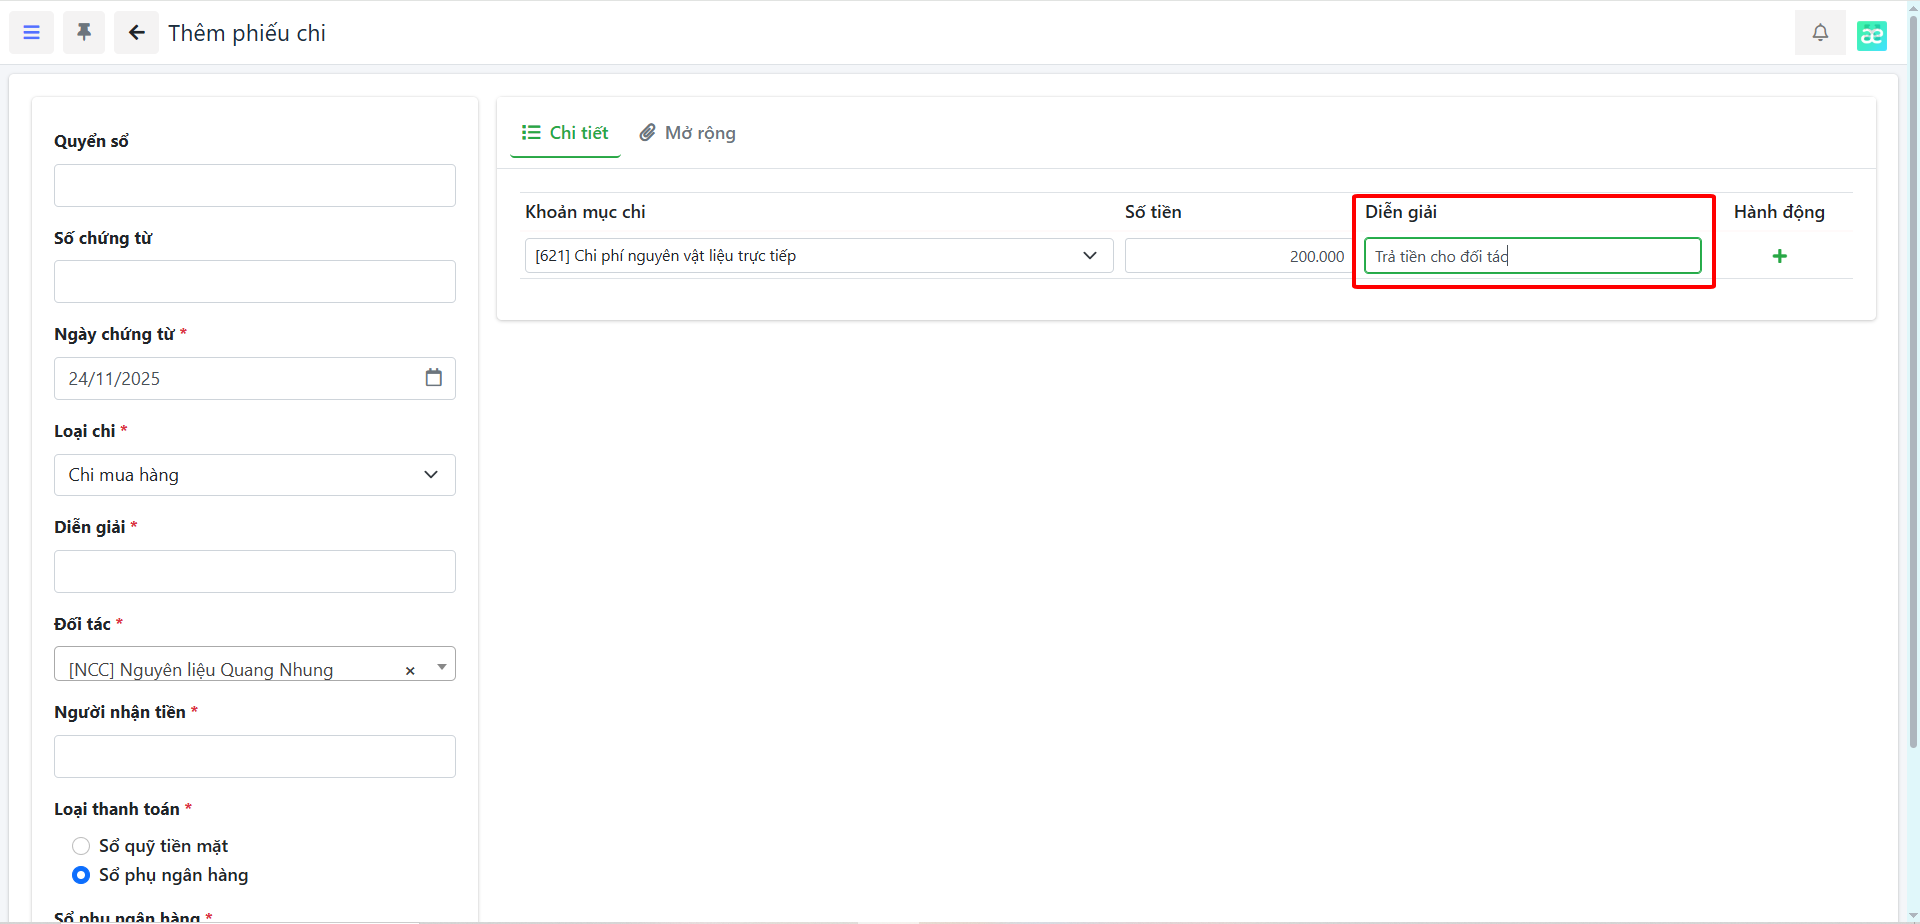Click the green user avatar icon
Viewport: 1920px width, 924px height.
pyautogui.click(x=1871, y=35)
